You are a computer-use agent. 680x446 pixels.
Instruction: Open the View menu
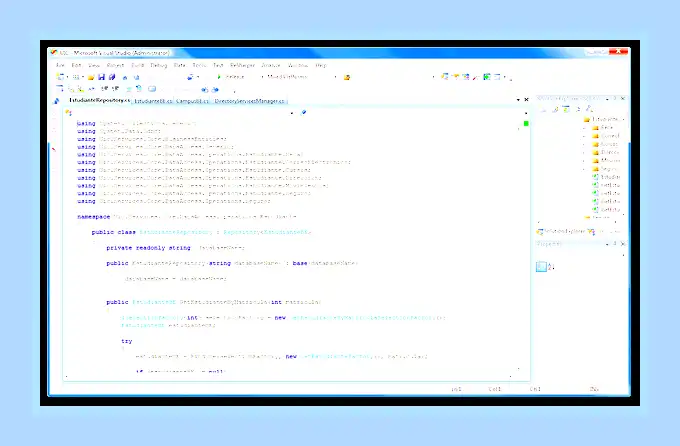94,65
